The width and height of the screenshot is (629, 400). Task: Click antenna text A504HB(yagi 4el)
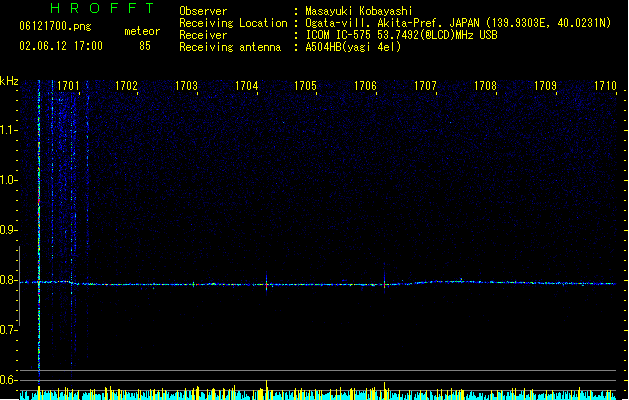pos(353,47)
